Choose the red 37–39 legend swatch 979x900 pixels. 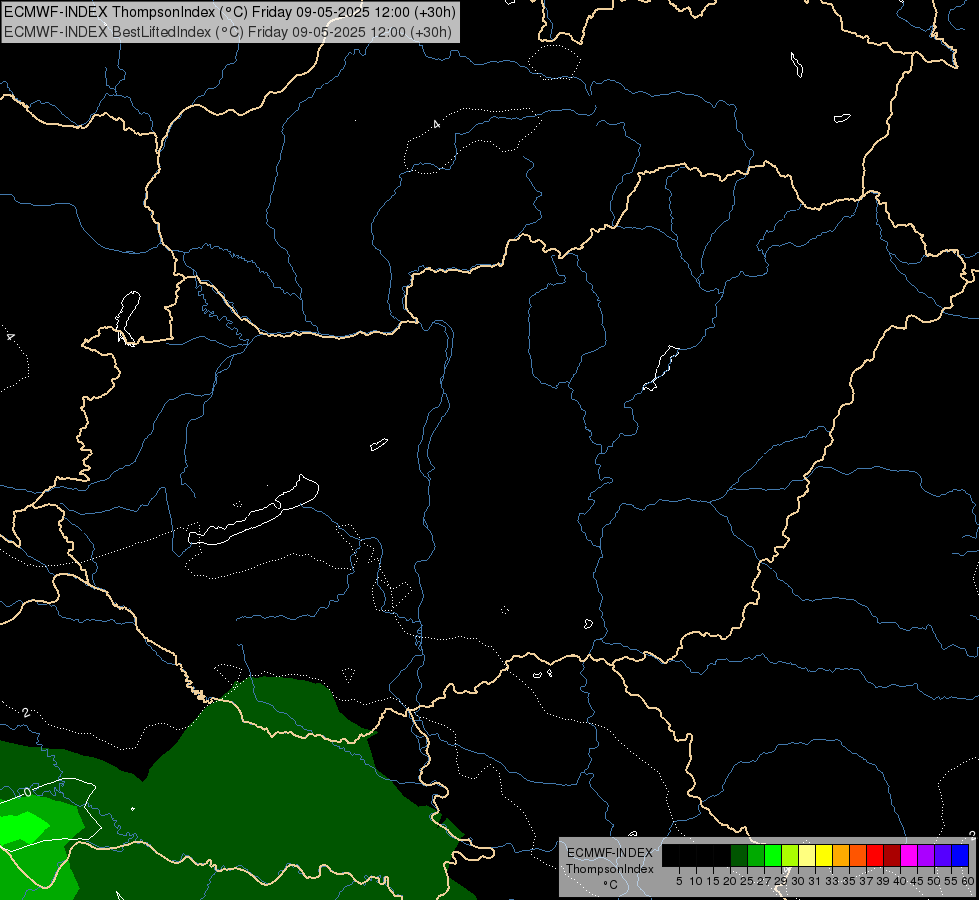[875, 856]
